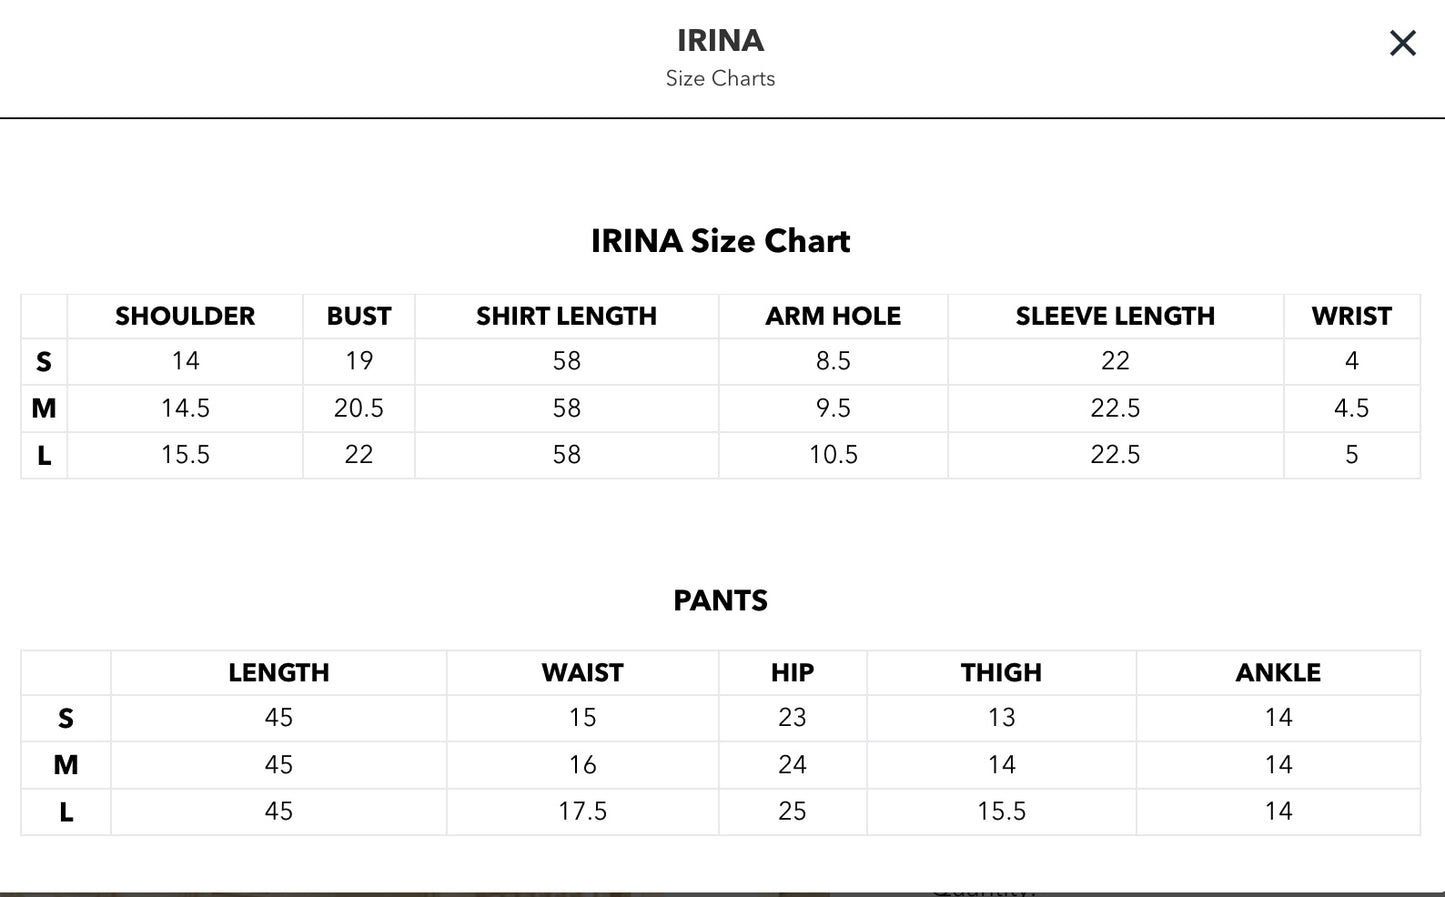Click the 9.5 arm hole measurement
1445x897 pixels.
click(x=833, y=408)
